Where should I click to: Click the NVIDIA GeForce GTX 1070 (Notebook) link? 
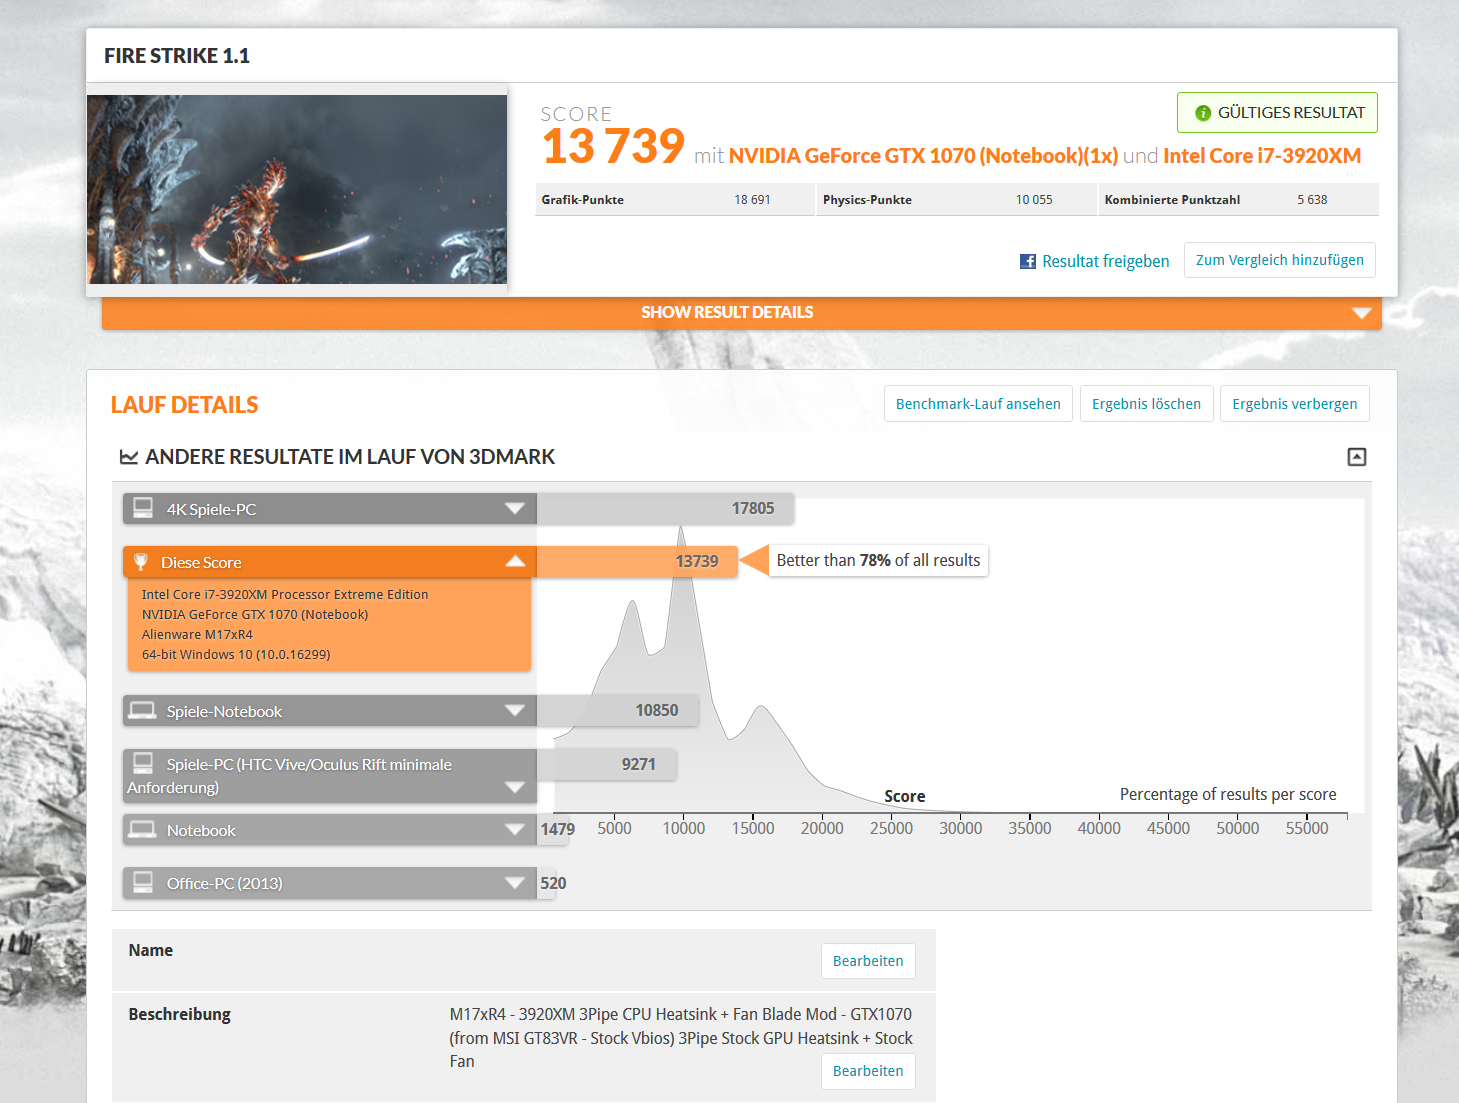(923, 156)
